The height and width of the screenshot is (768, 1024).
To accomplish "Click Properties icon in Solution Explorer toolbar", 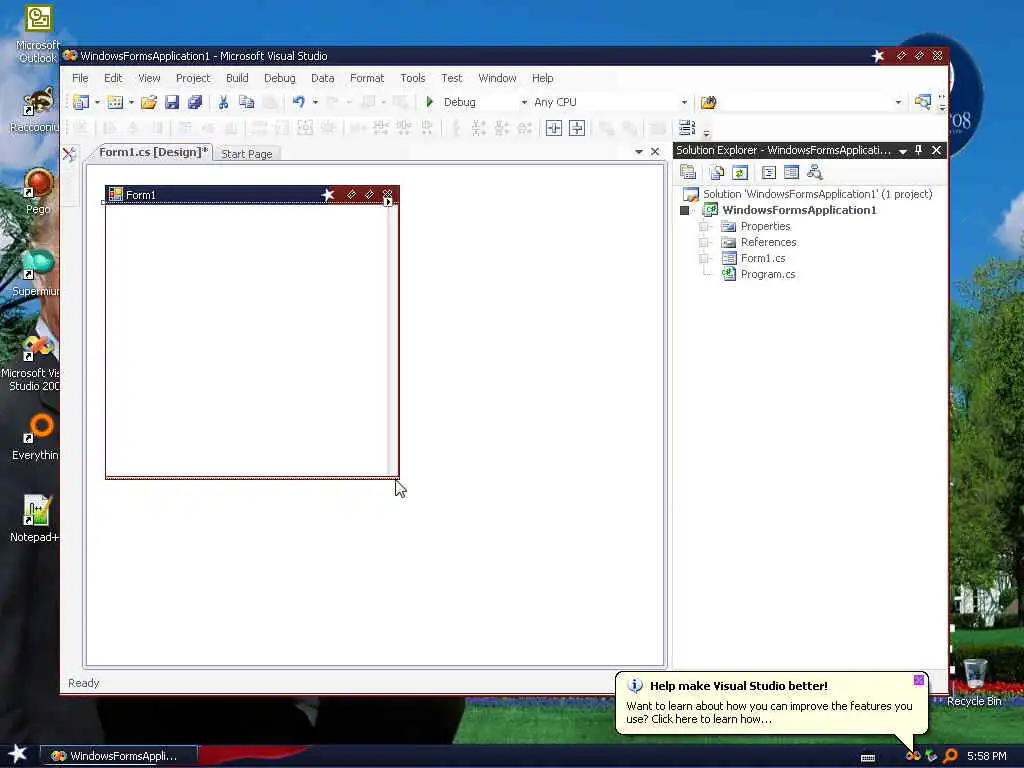I will tap(688, 172).
